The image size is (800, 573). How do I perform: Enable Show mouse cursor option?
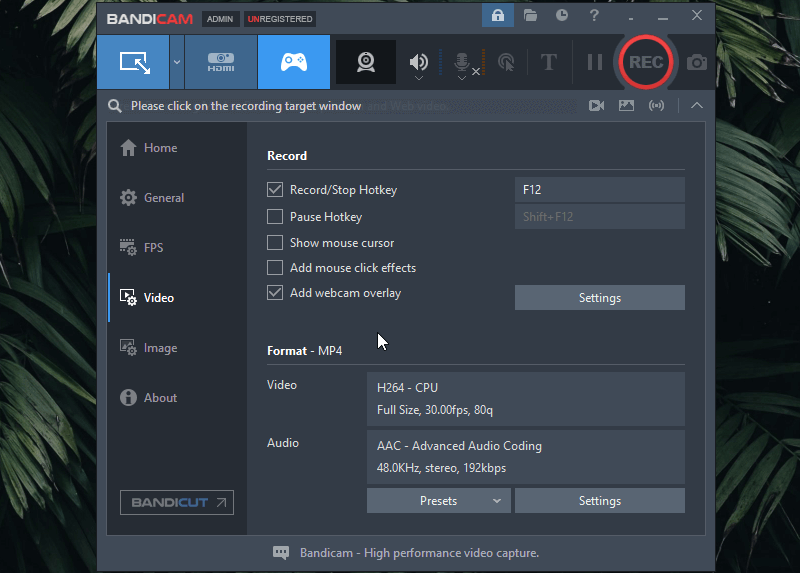[x=275, y=243]
